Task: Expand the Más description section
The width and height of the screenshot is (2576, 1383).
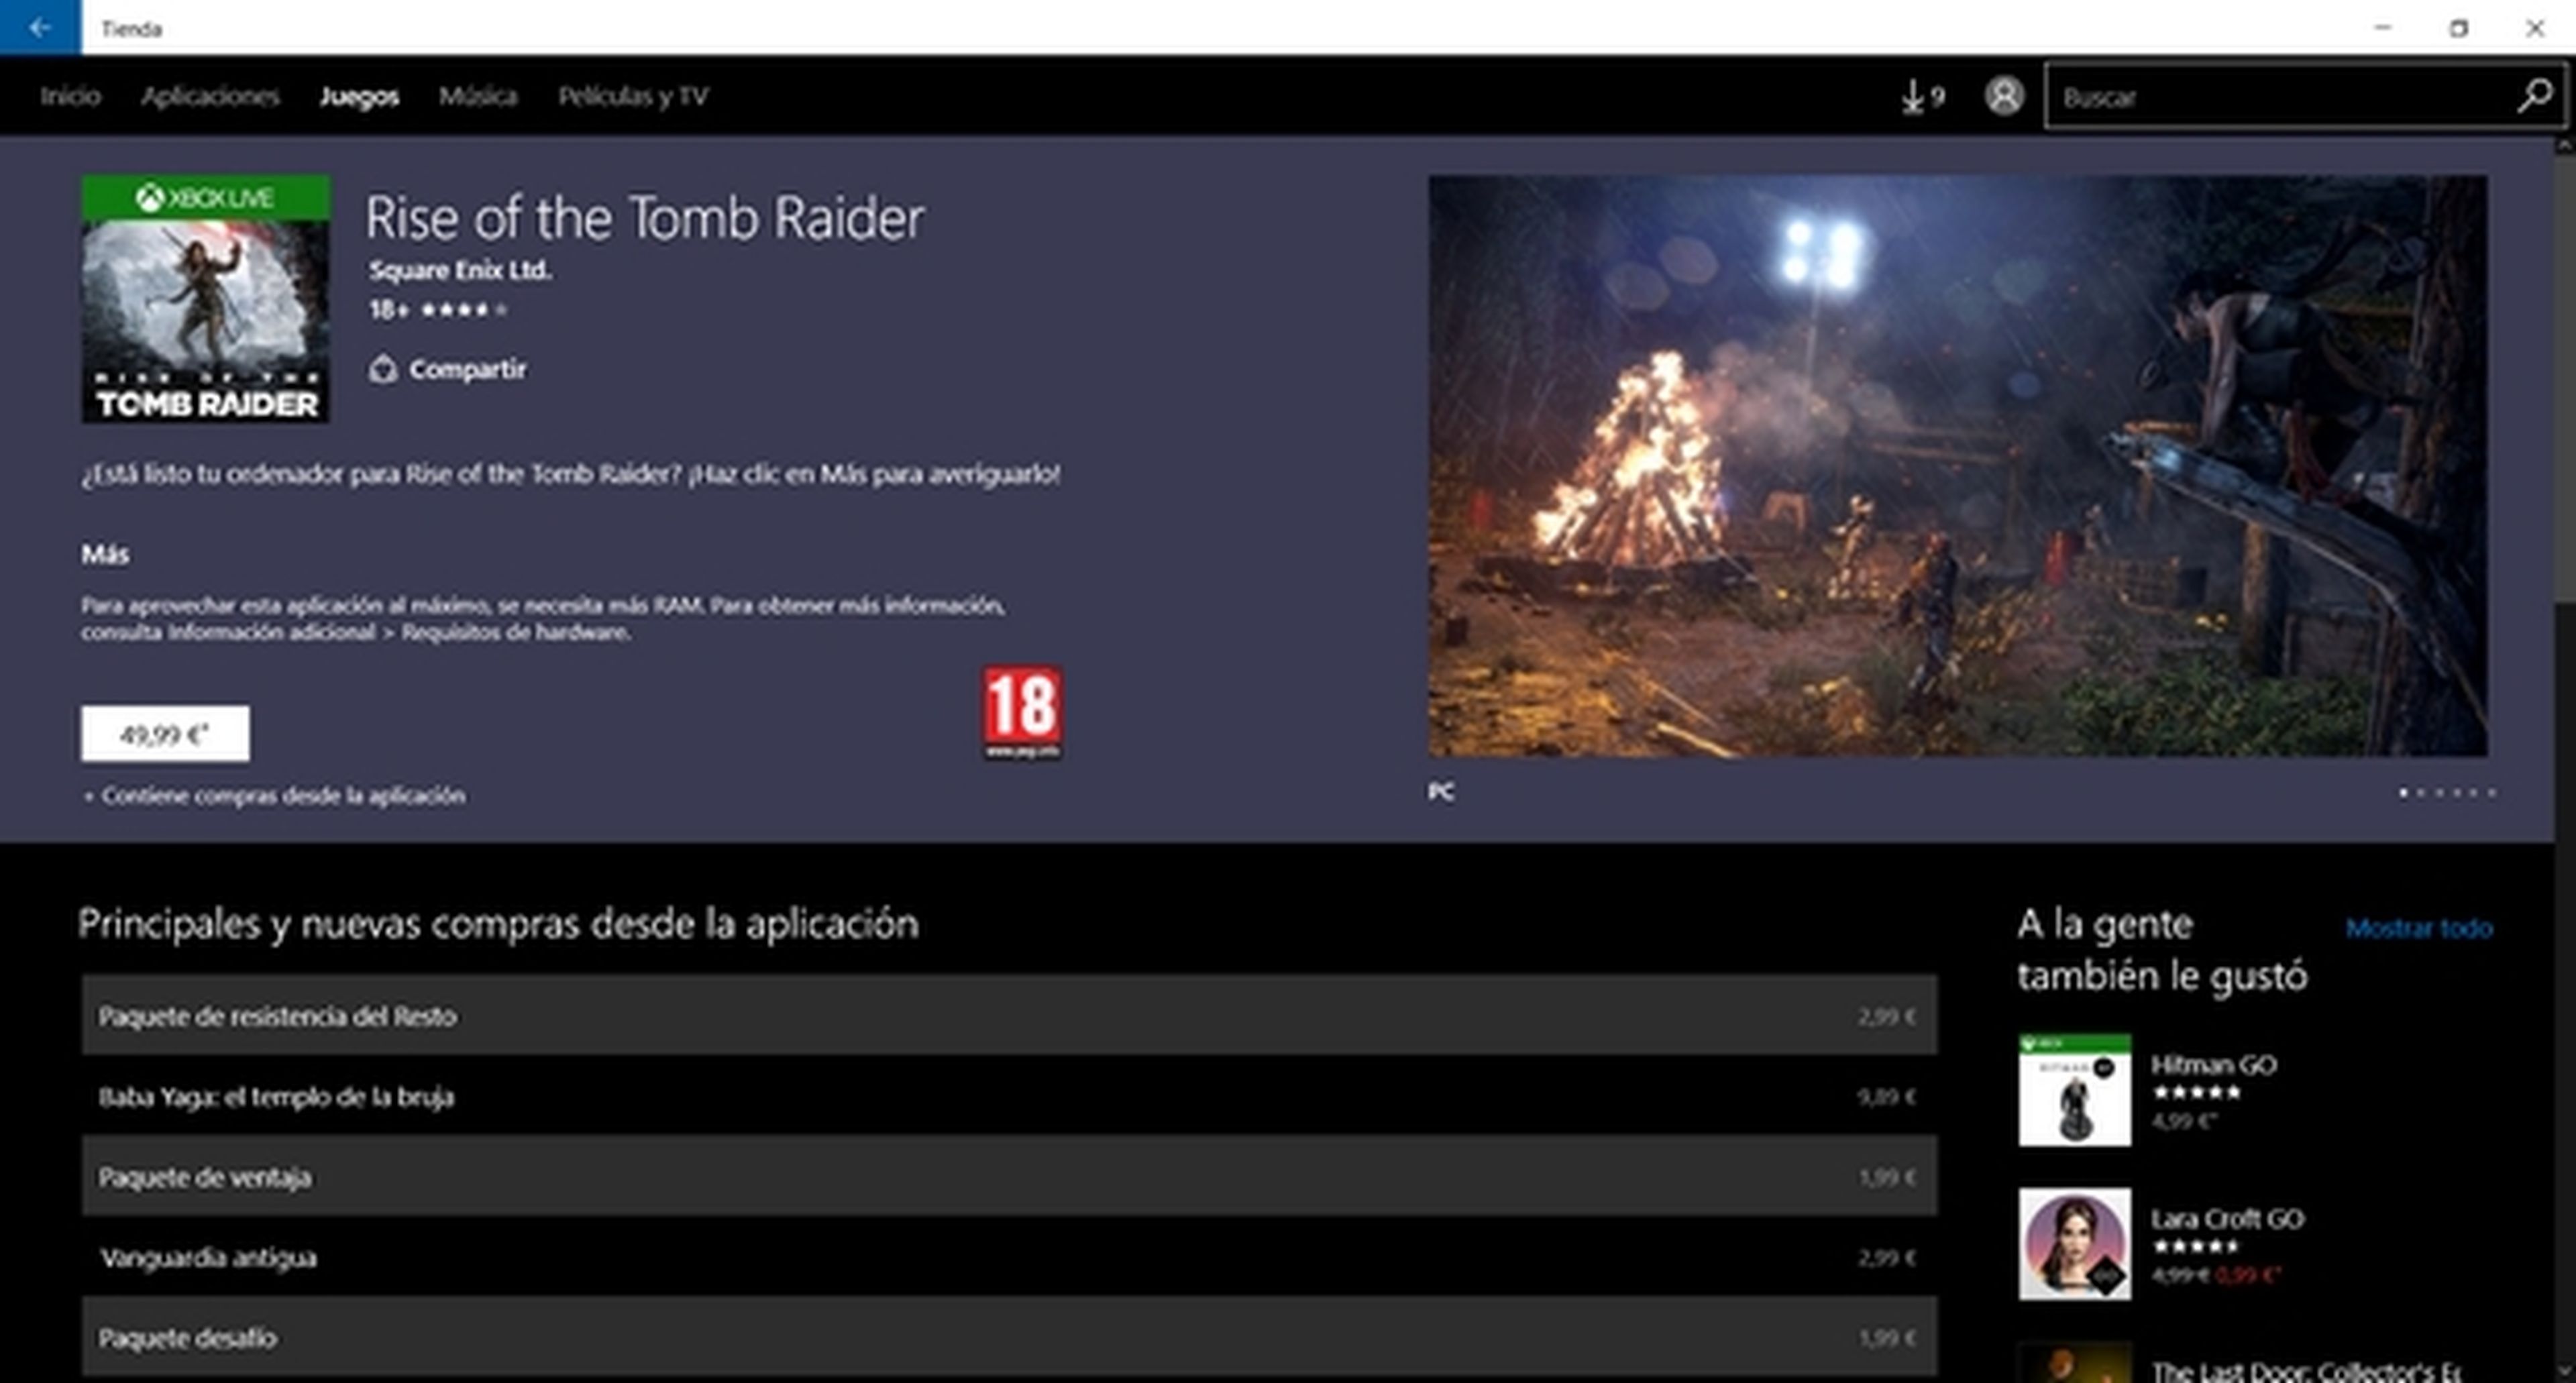Action: tap(105, 554)
